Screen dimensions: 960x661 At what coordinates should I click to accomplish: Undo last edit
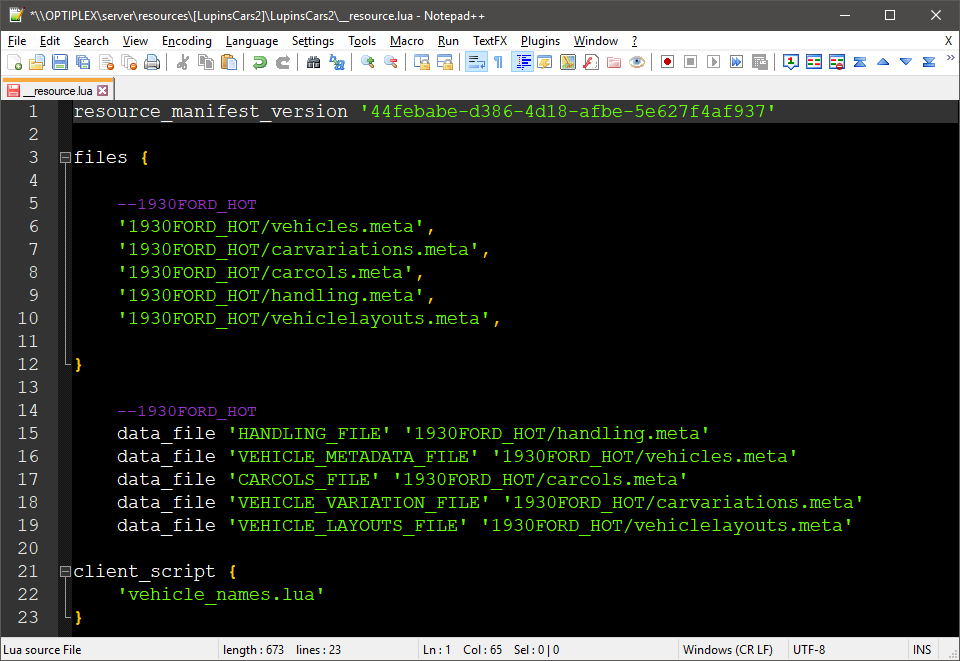(x=260, y=62)
